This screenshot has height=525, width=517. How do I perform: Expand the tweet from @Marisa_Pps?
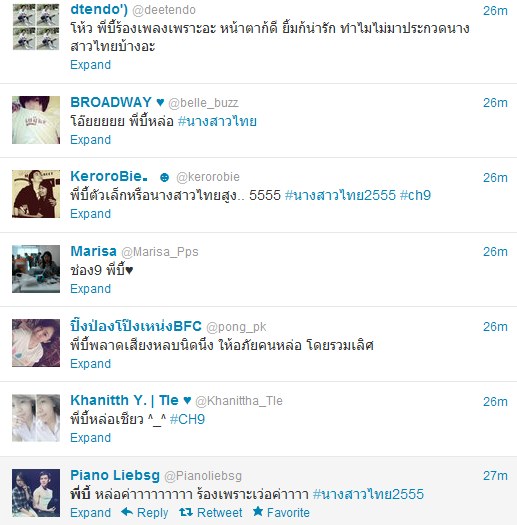90,289
